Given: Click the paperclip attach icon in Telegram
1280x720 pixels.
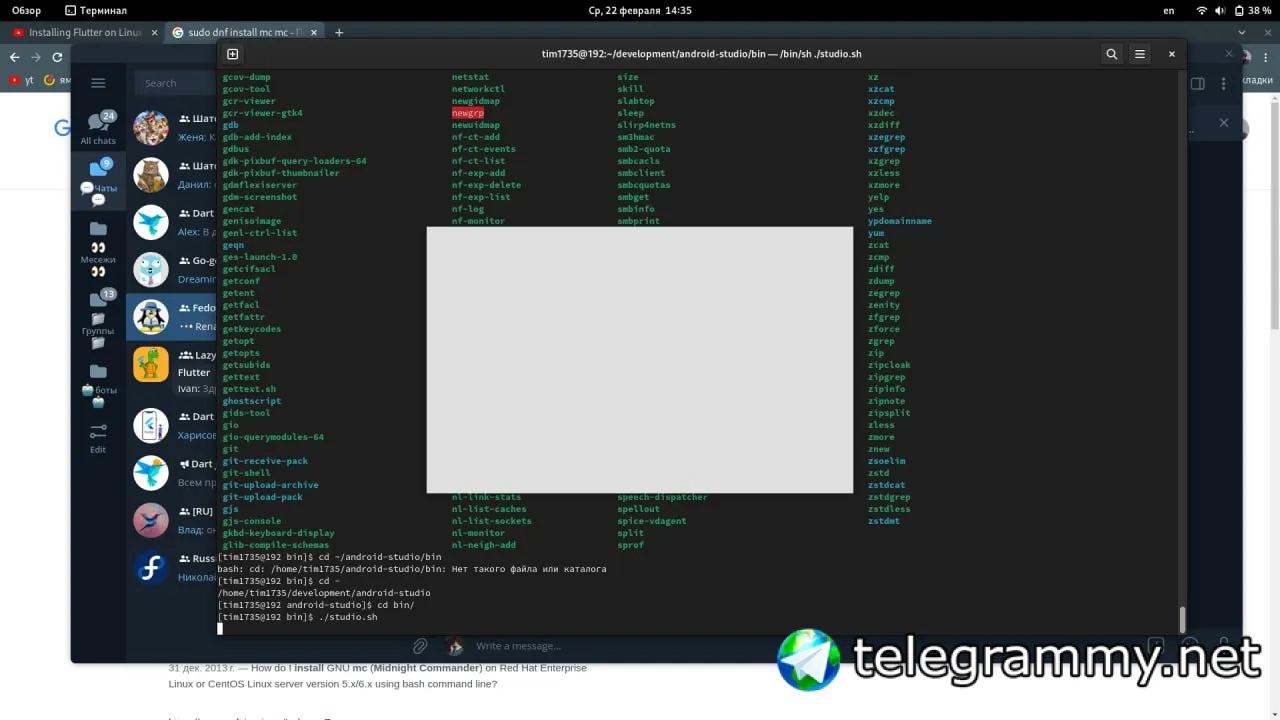Looking at the screenshot, I should click(420, 646).
